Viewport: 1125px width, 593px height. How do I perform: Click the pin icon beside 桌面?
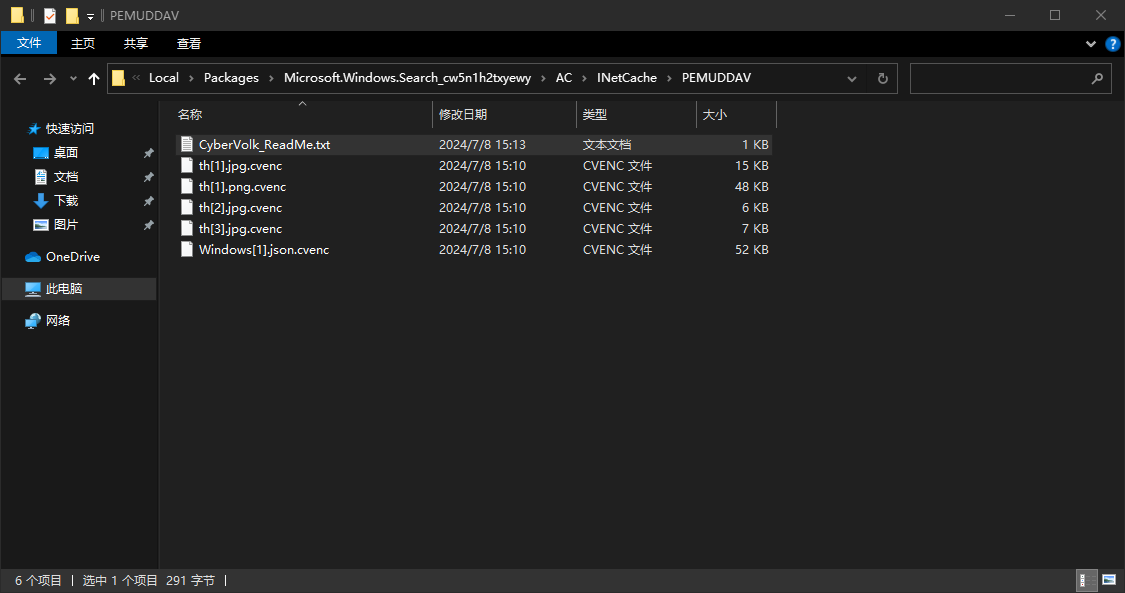click(x=149, y=153)
